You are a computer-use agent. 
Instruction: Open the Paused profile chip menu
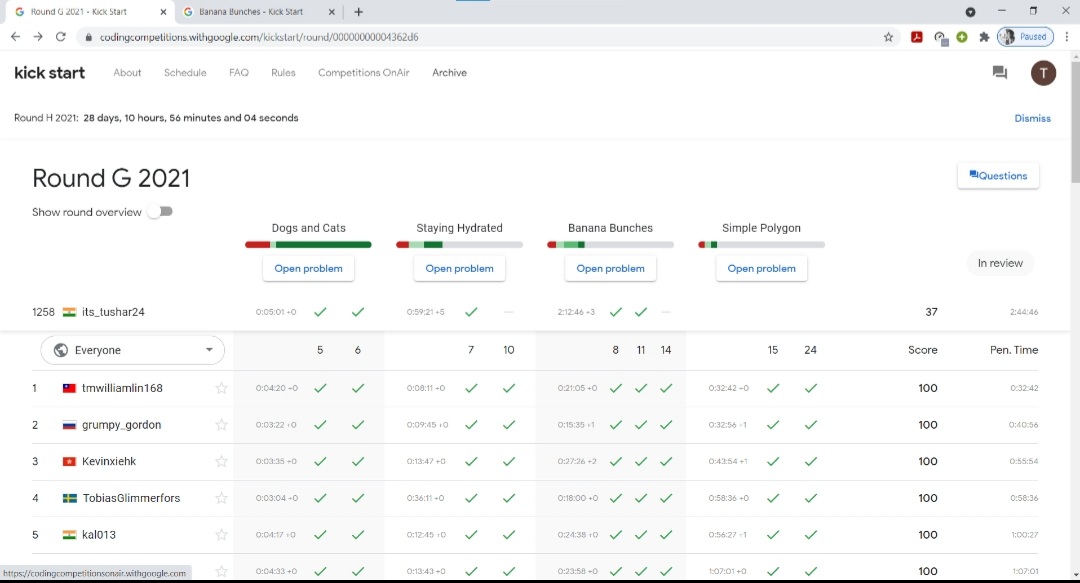tap(1025, 36)
